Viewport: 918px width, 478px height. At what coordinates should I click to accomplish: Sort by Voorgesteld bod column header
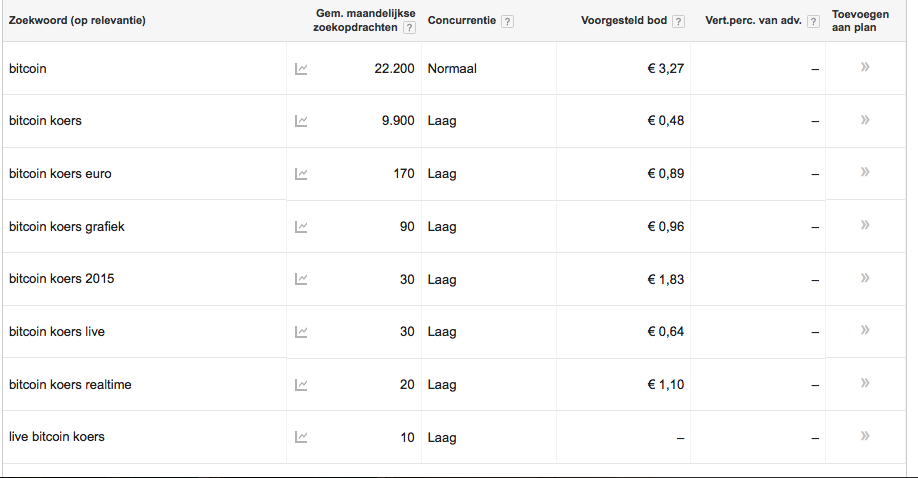pos(624,21)
